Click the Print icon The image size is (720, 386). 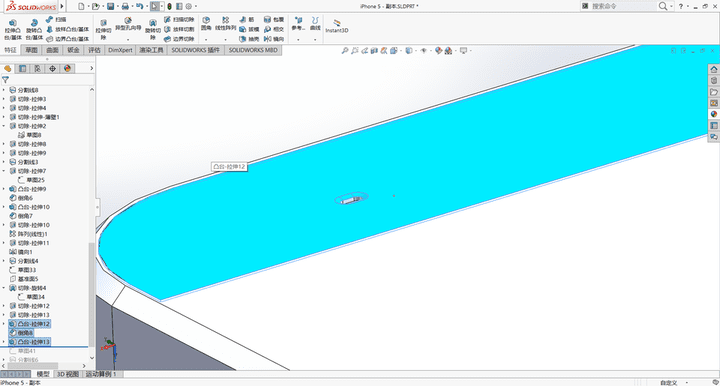[x=125, y=6]
